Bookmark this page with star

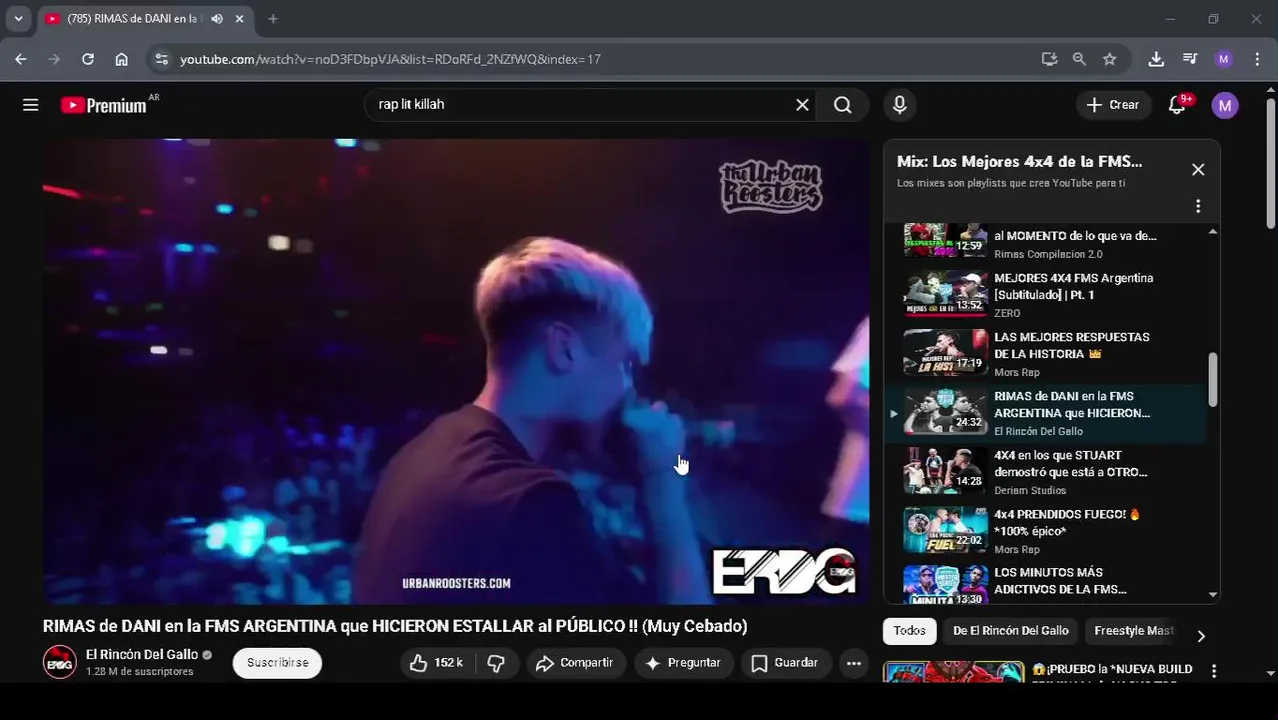1109,59
